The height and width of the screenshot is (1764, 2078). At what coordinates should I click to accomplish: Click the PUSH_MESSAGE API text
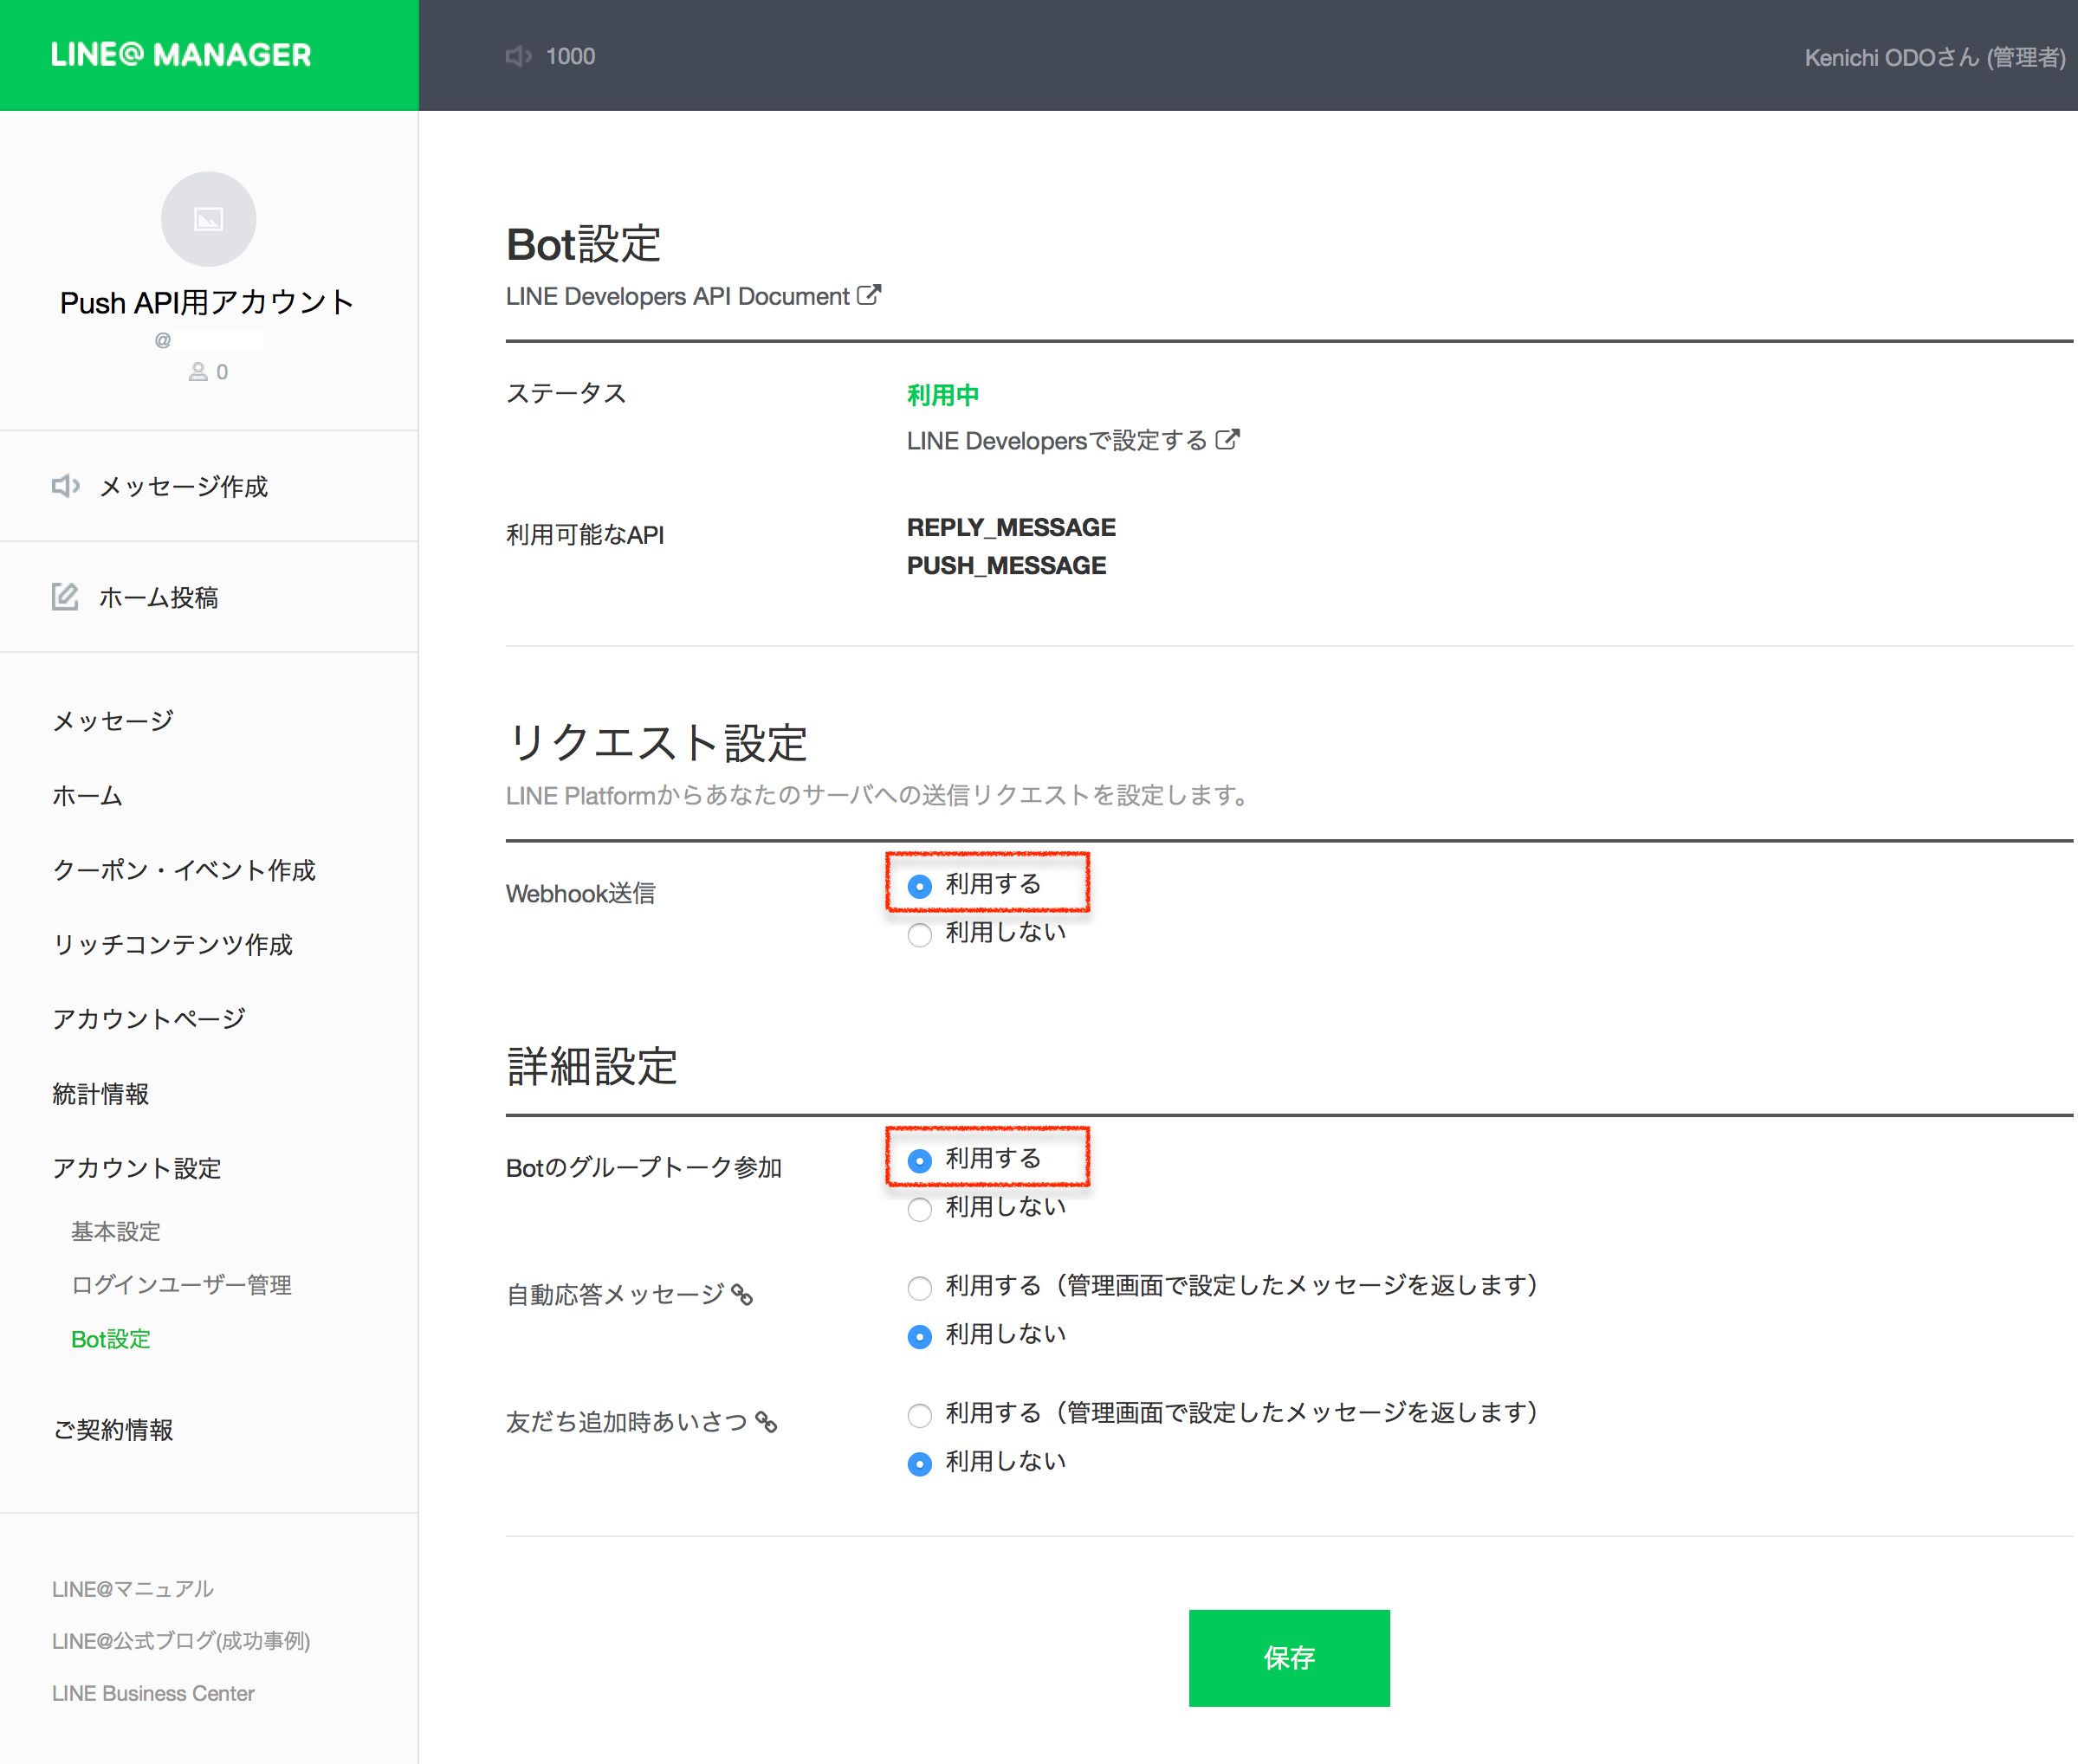tap(1006, 565)
